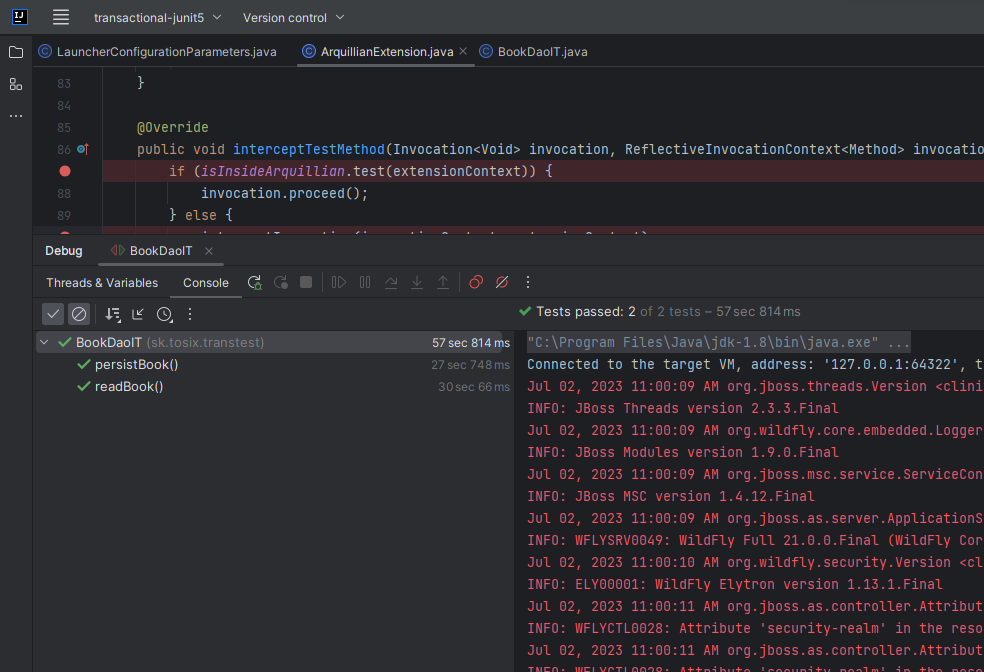Mute all breakpoints

click(501, 282)
